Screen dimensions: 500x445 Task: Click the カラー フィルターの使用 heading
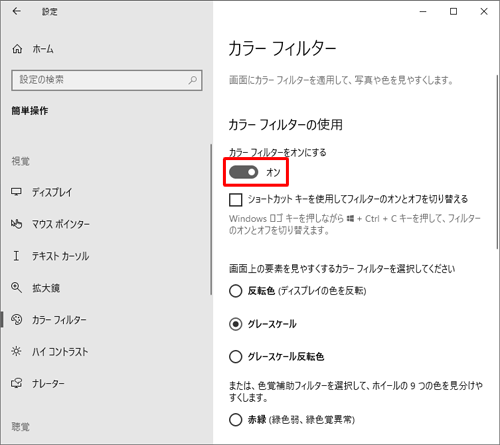tap(286, 125)
